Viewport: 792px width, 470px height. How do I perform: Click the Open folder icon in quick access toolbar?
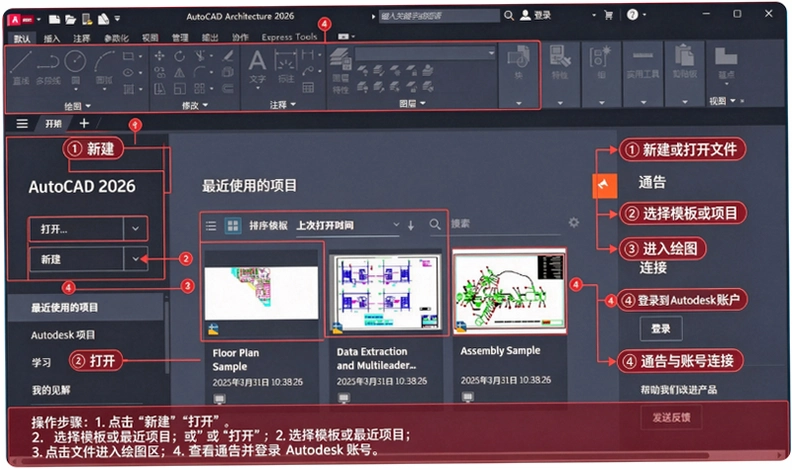click(70, 19)
